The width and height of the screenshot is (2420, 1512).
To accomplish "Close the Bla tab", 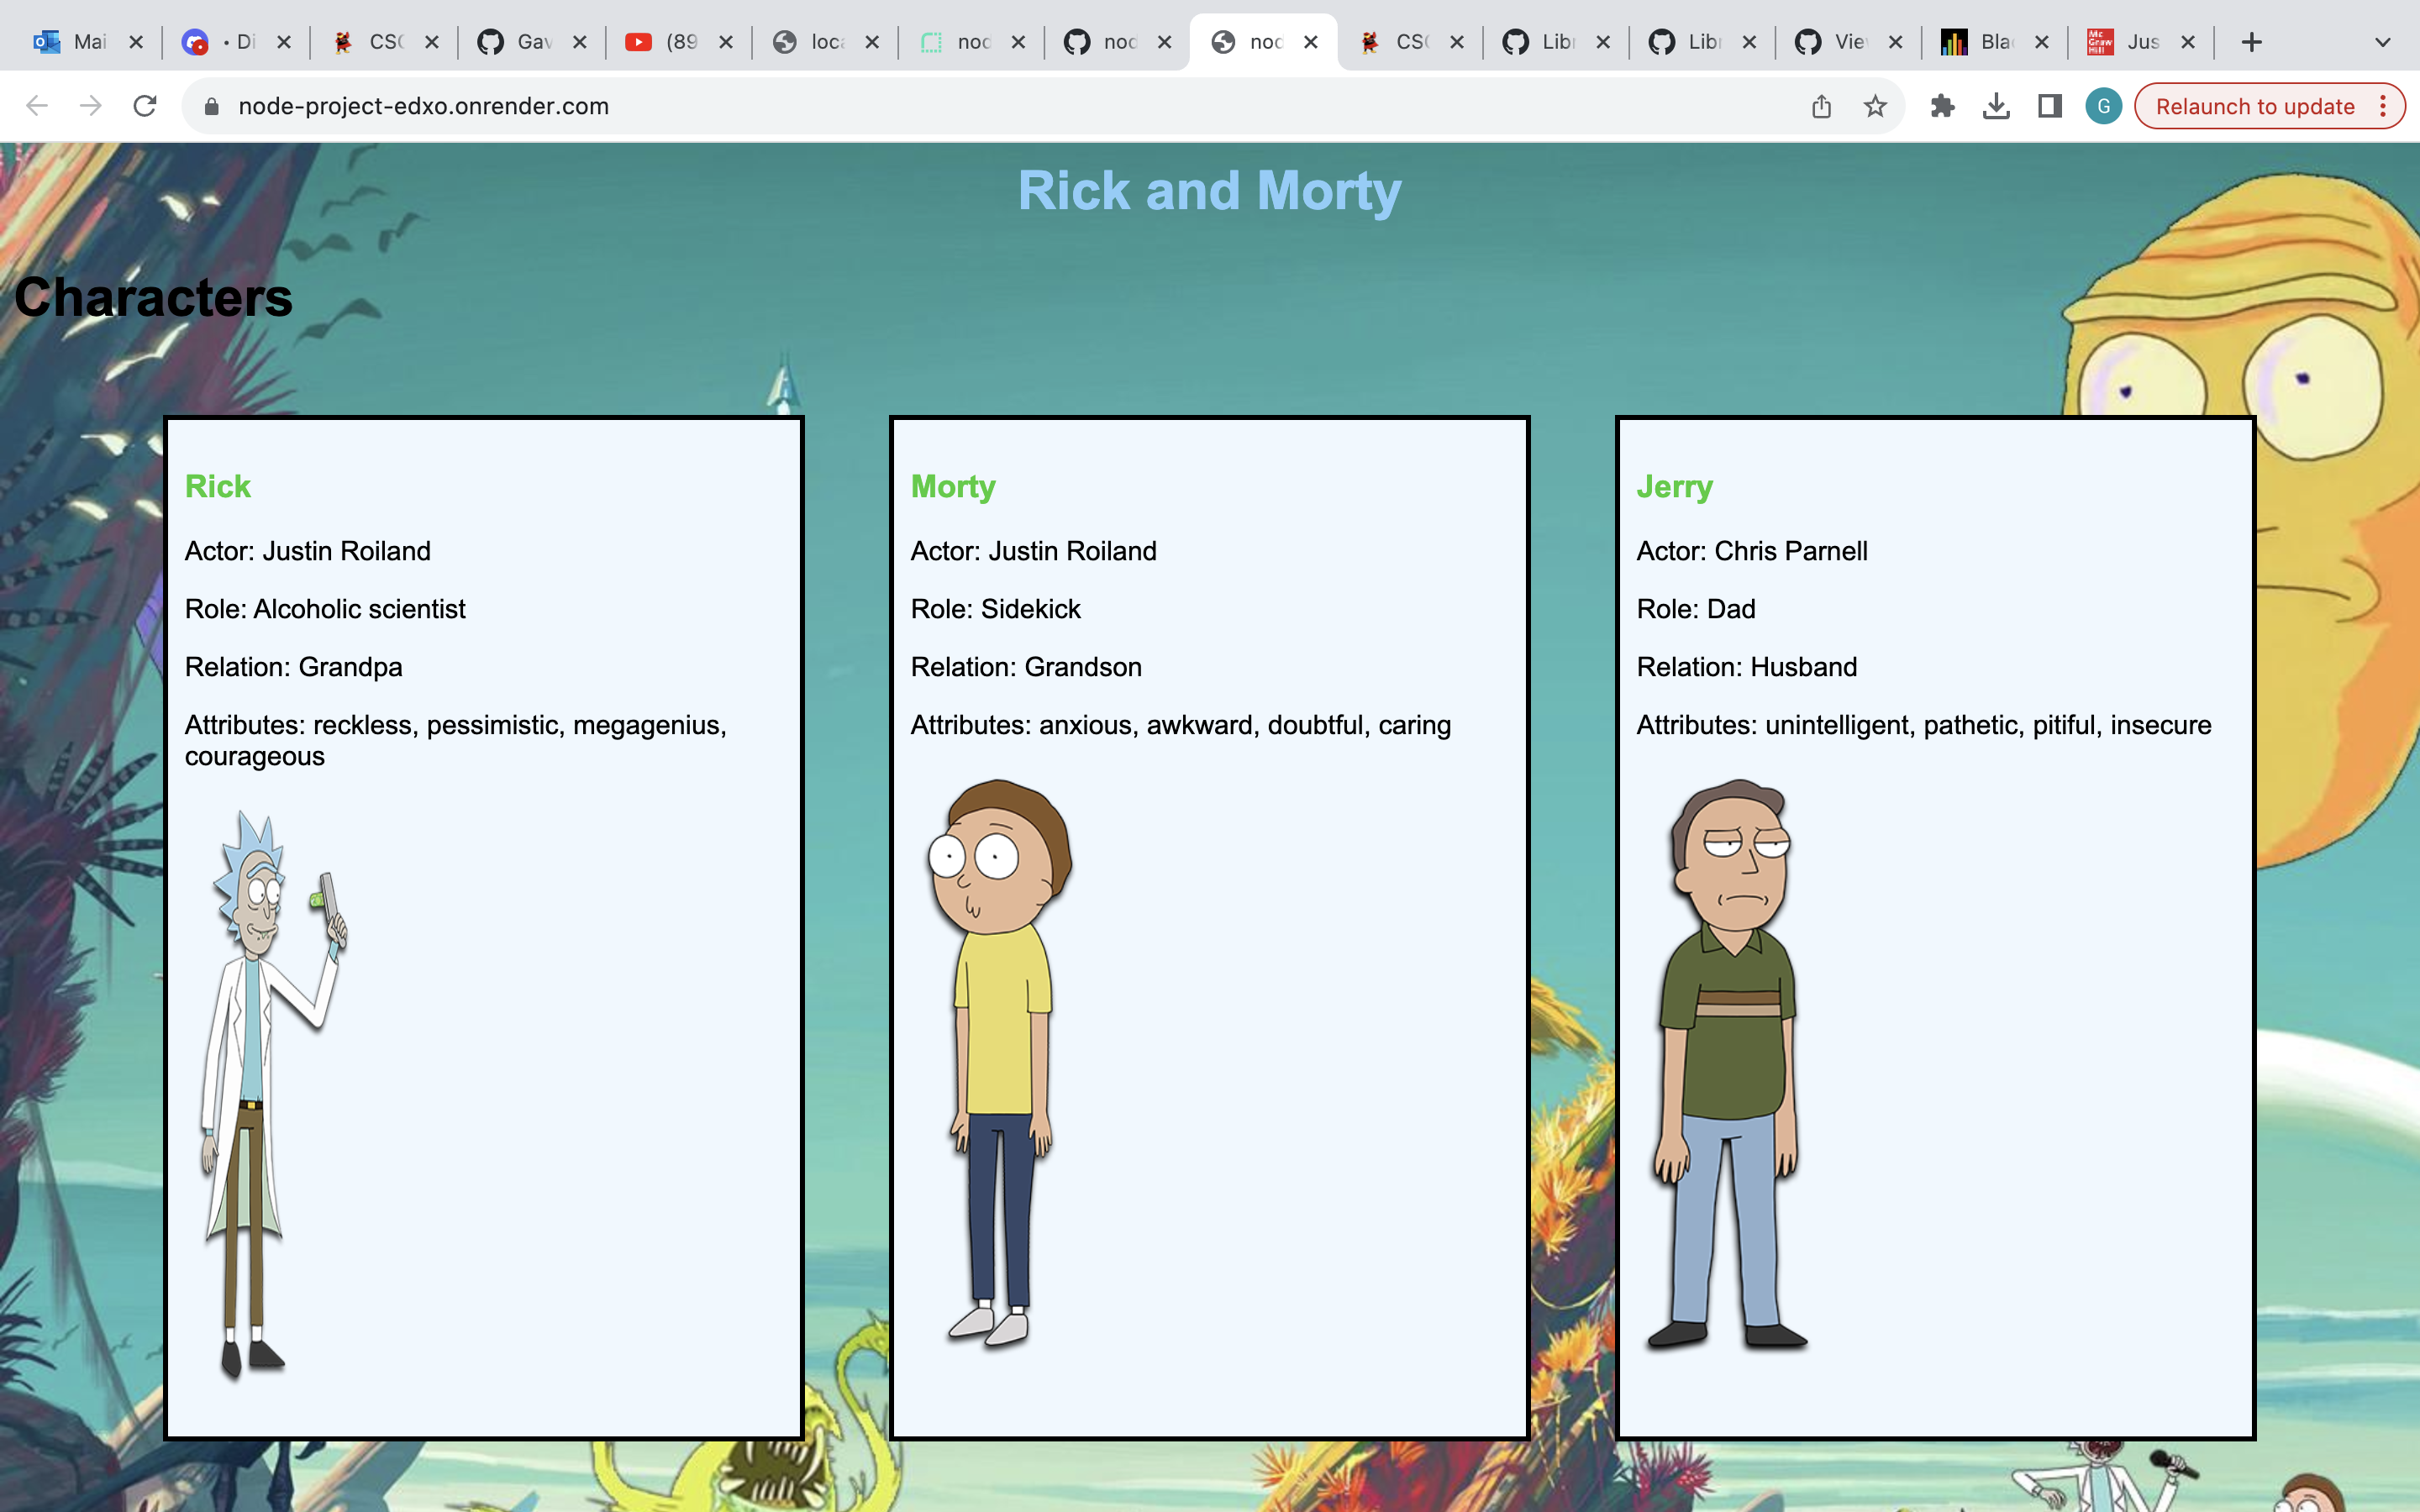I will 2042,42.
